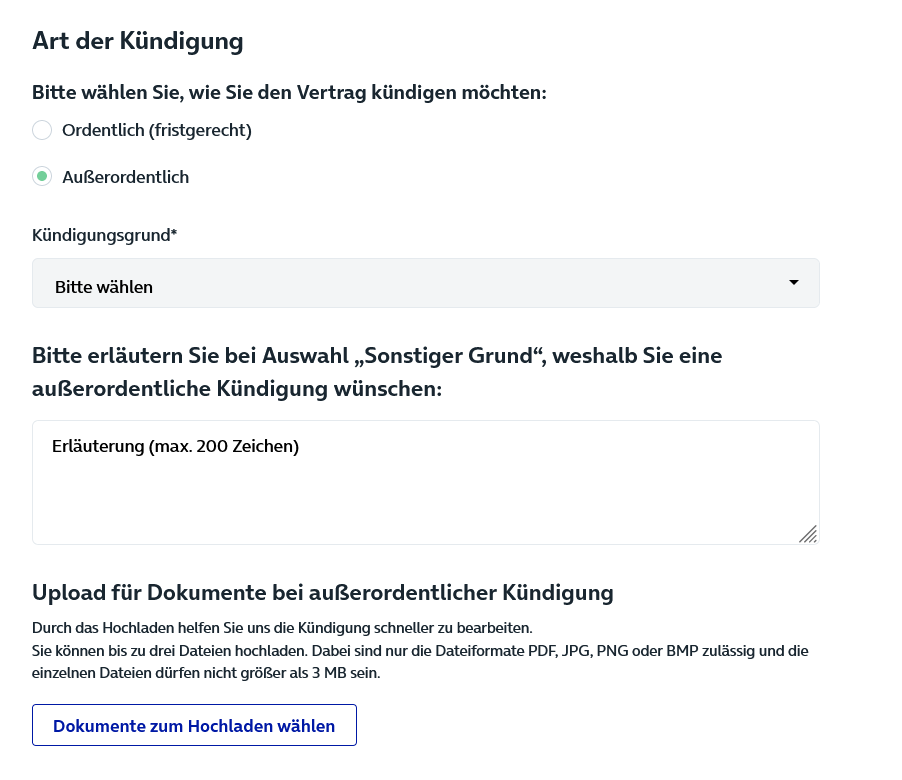Image resolution: width=902 pixels, height=780 pixels.
Task: Click 'Bitte wählen Sie, wie Sie den Vertrag' prompt
Action: (x=289, y=93)
